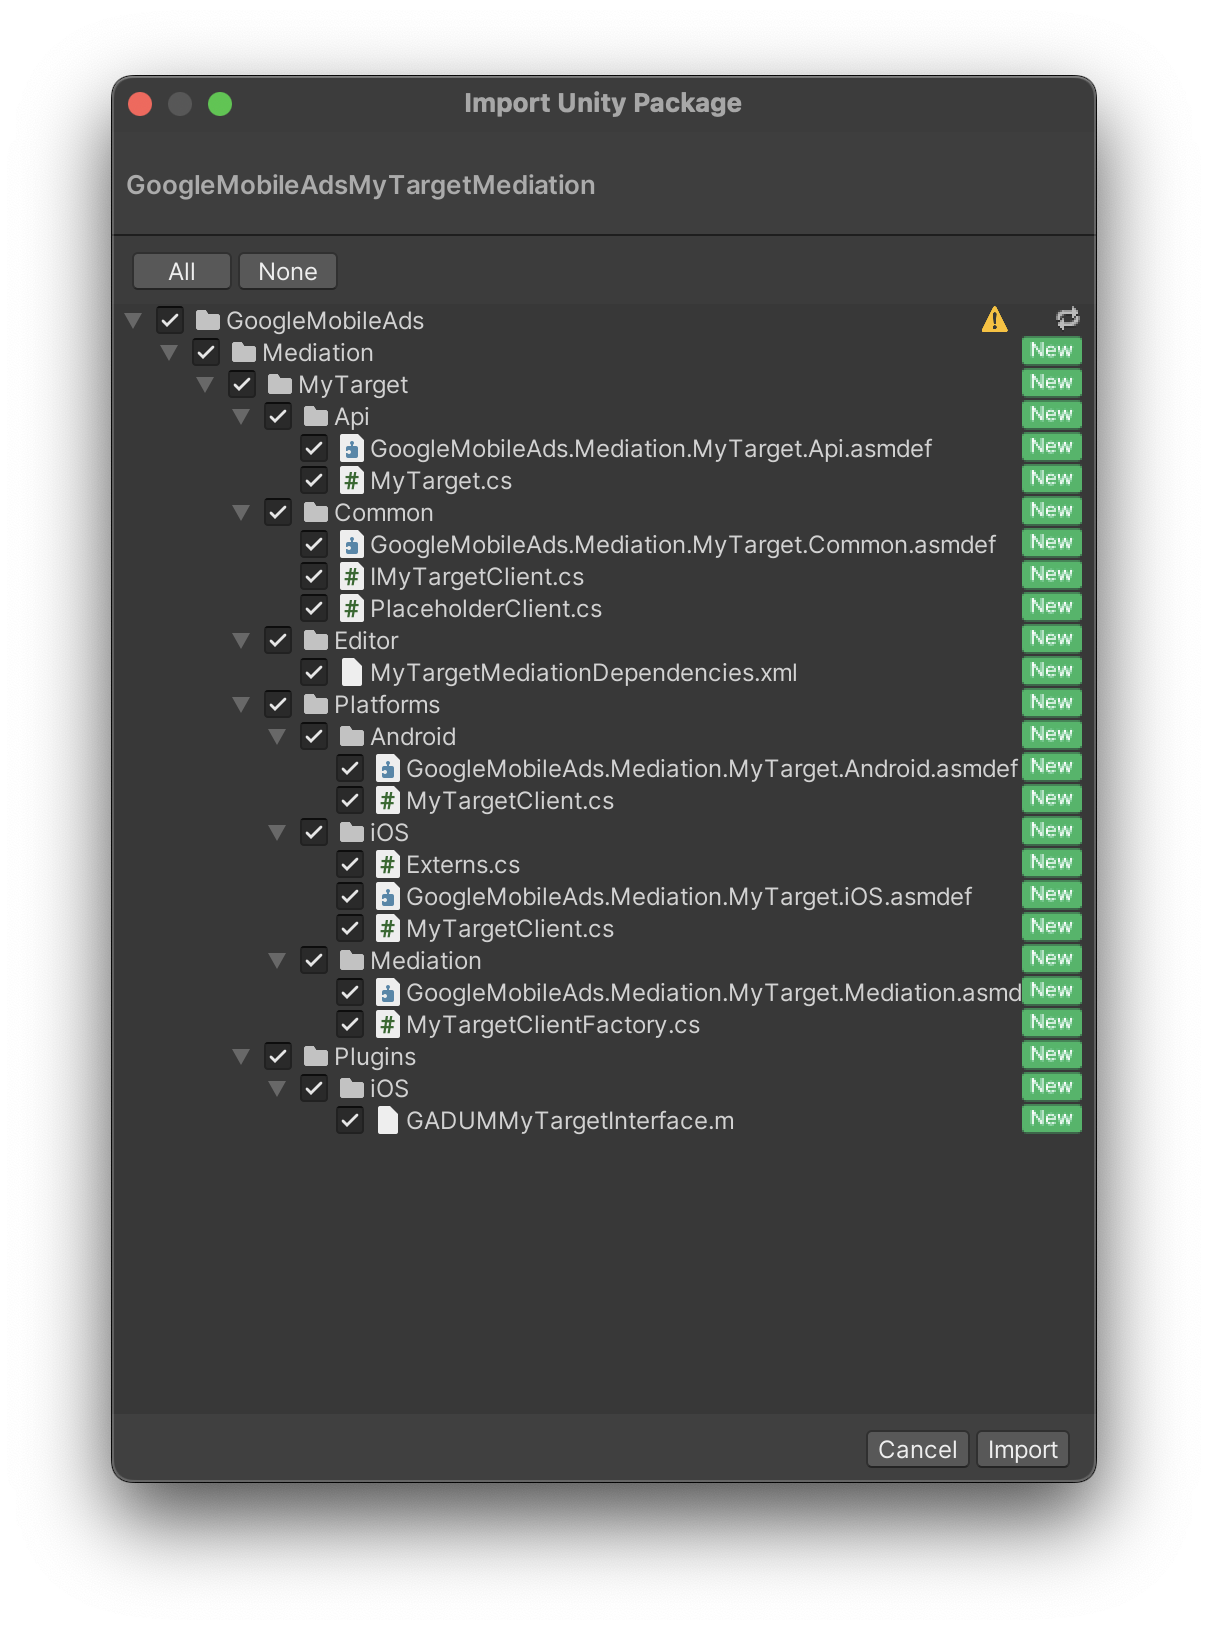The image size is (1208, 1630).
Task: Toggle the IMyTargetClient.cs checkbox
Action: (x=314, y=577)
